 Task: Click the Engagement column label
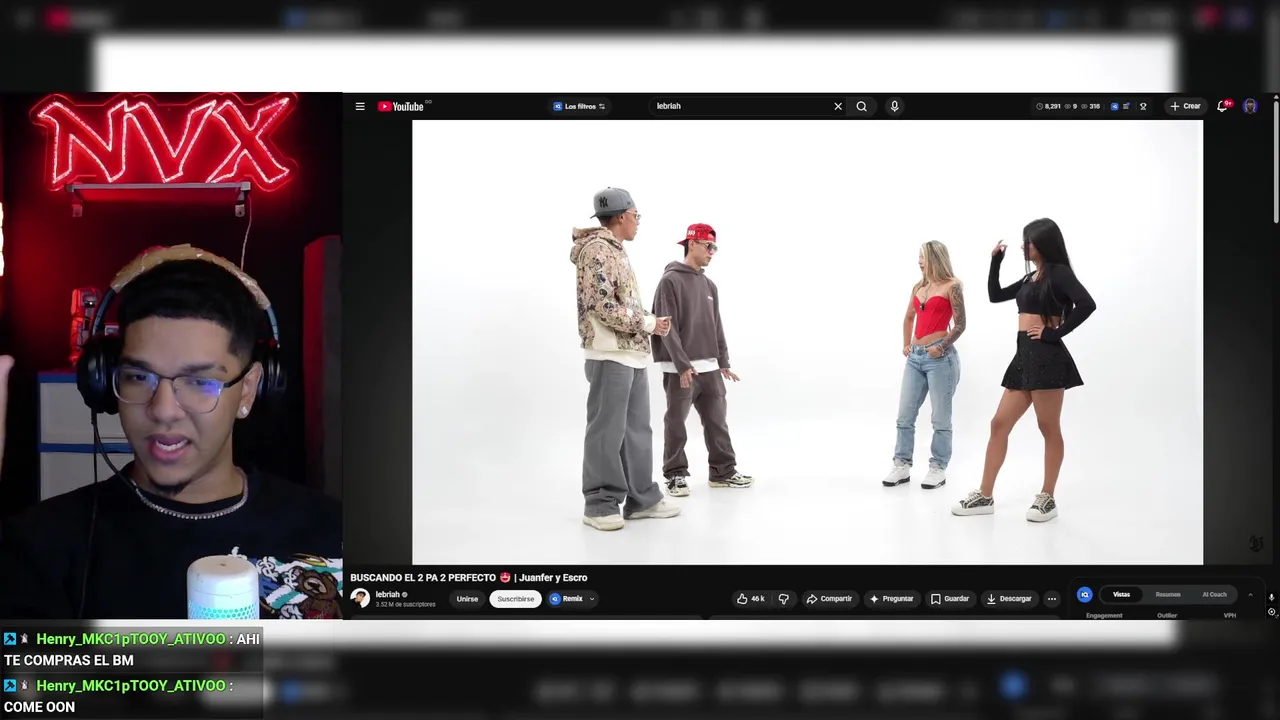tap(1104, 616)
